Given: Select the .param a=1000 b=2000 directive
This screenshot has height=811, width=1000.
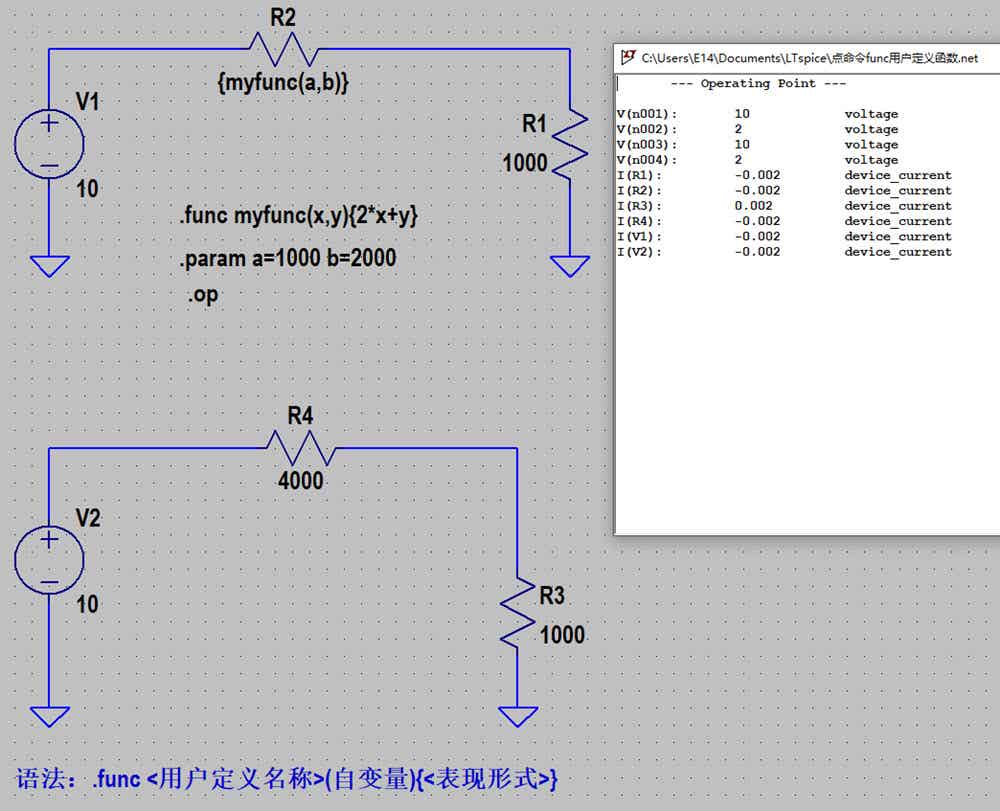Looking at the screenshot, I should pos(288,258).
